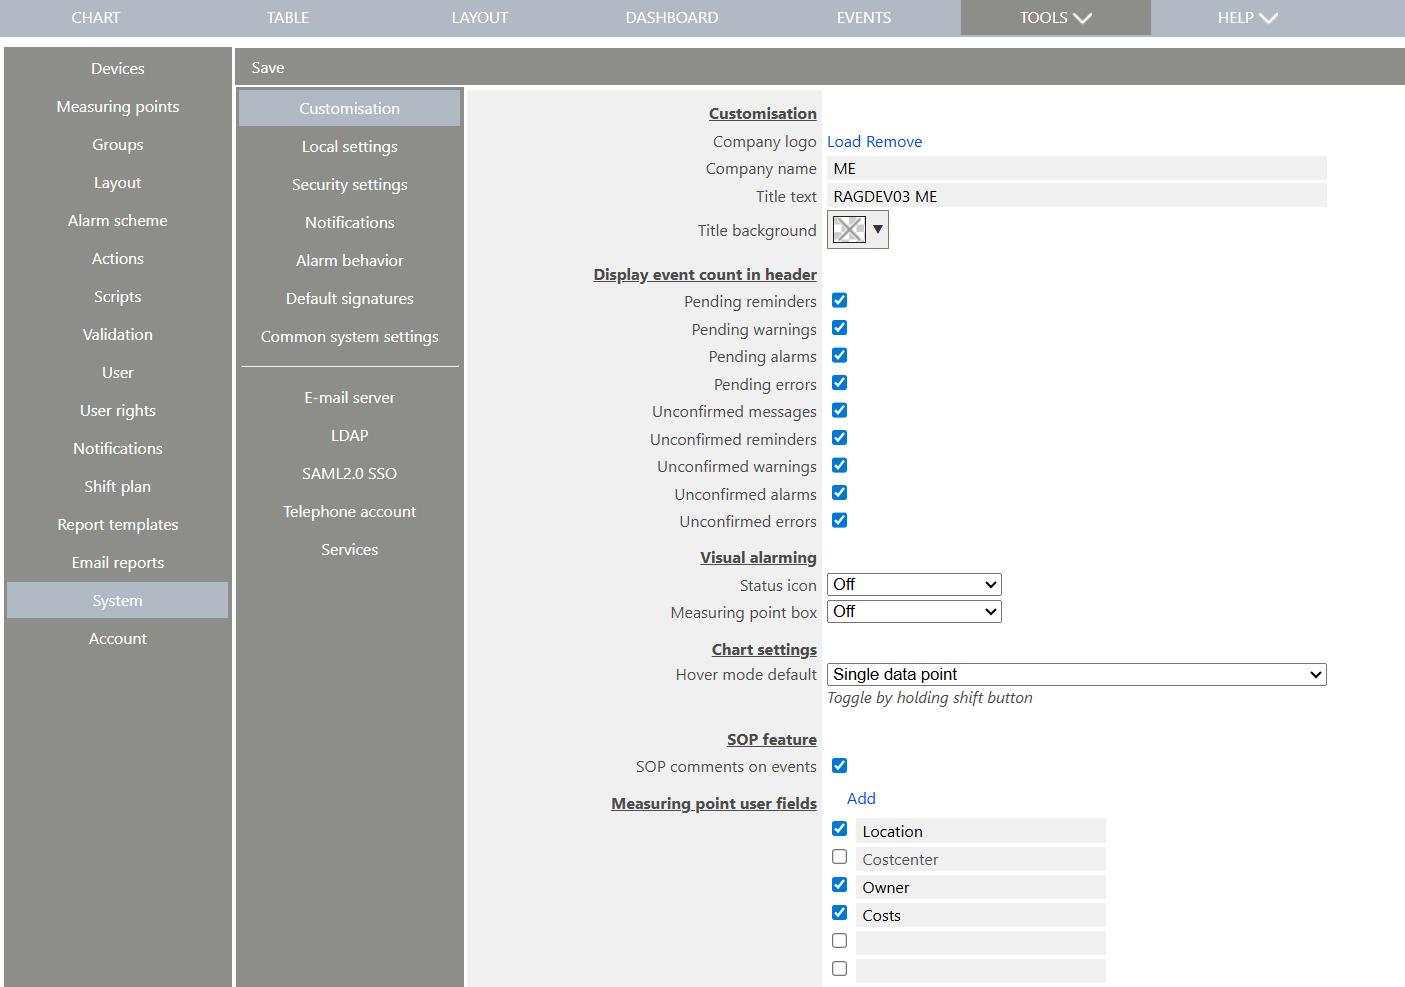This screenshot has width=1405, height=987.
Task: Disable the Pending warnings counter
Action: (839, 327)
